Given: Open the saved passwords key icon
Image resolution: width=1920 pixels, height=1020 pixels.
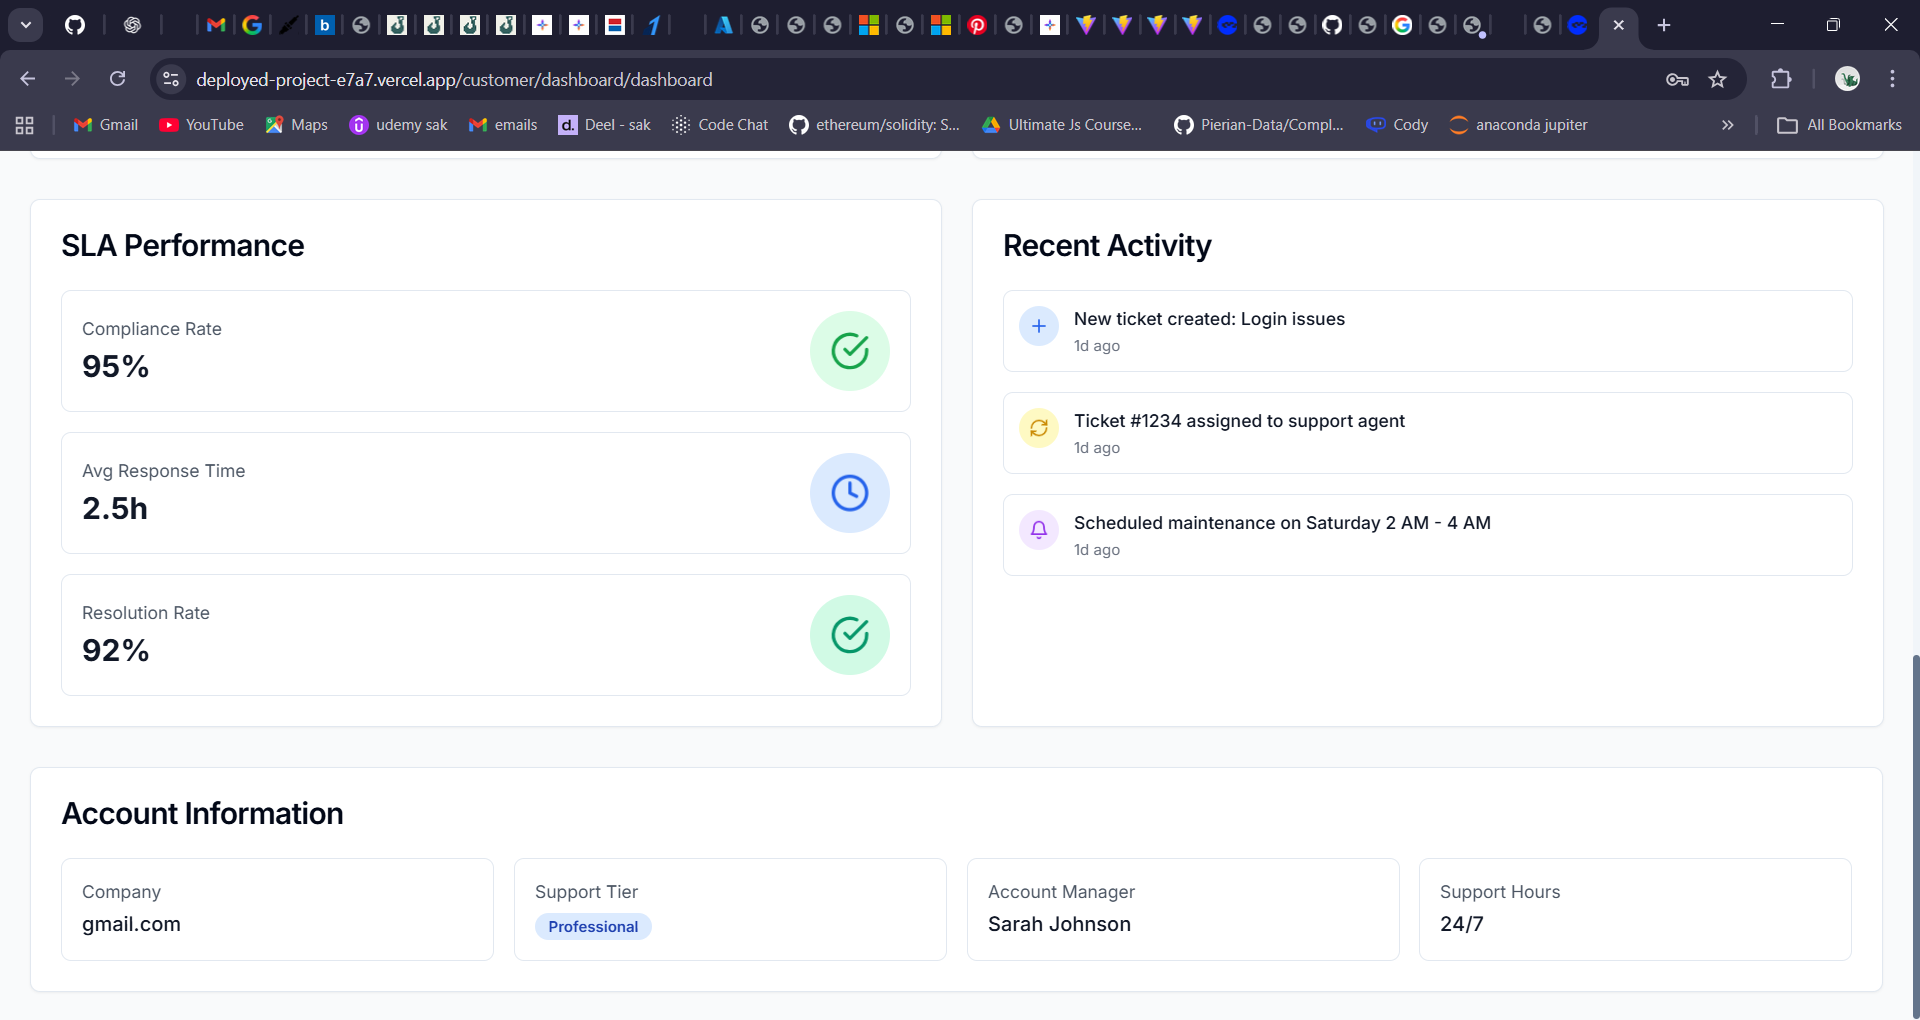Looking at the screenshot, I should point(1677,79).
